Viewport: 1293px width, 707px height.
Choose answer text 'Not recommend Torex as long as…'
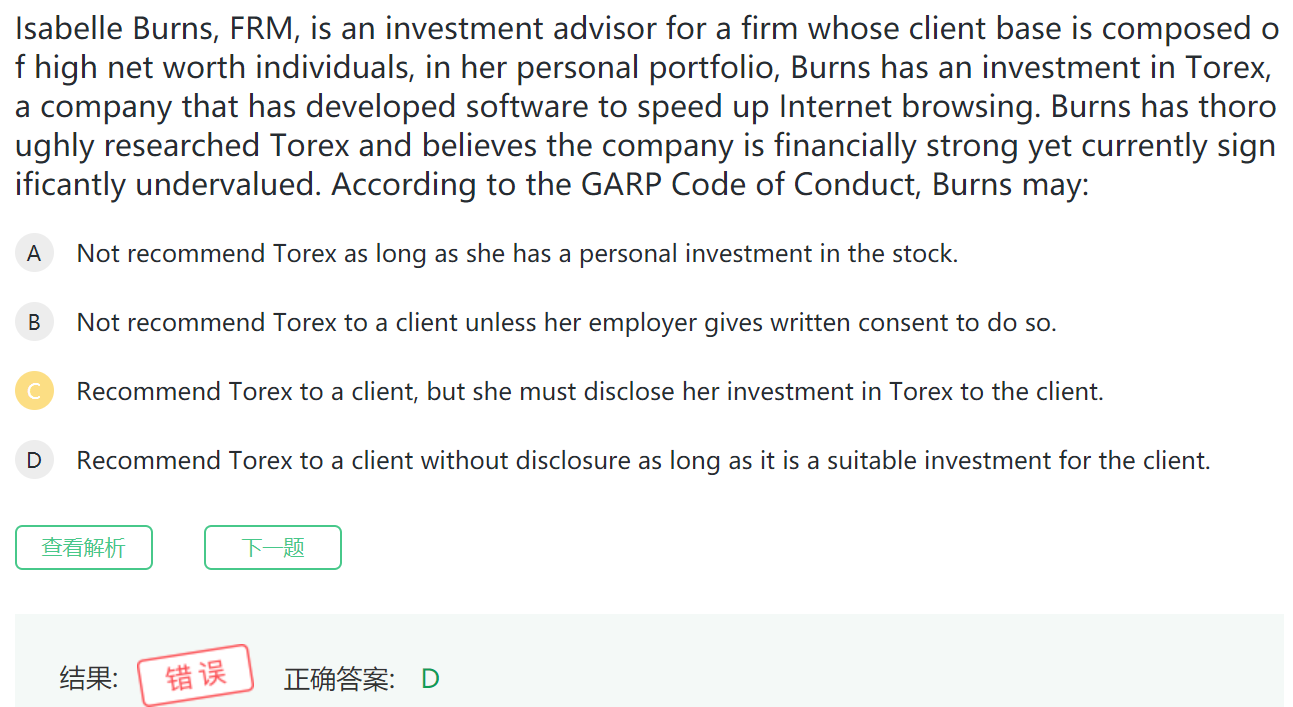pos(517,254)
